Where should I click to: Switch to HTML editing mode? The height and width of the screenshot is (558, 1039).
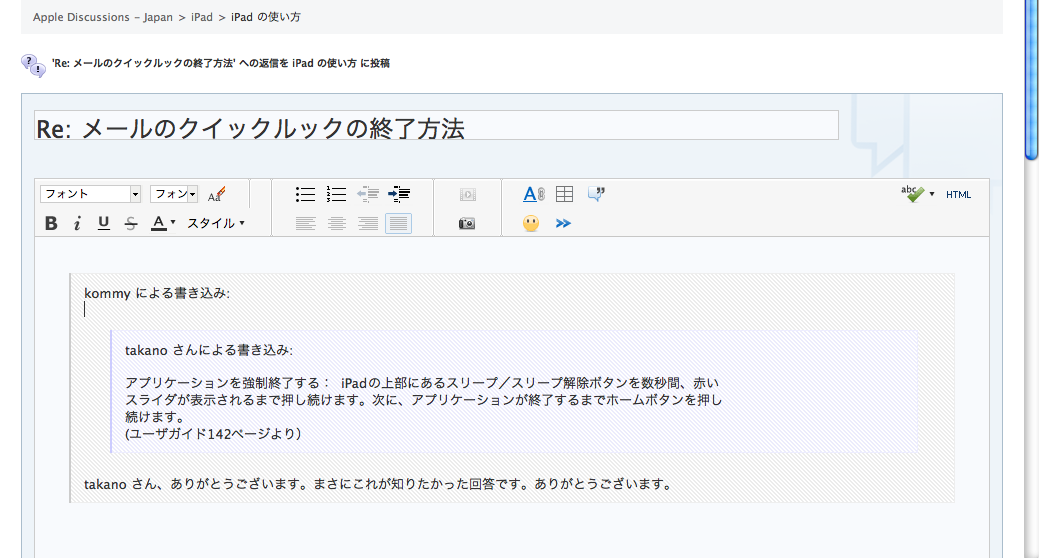[x=958, y=195]
